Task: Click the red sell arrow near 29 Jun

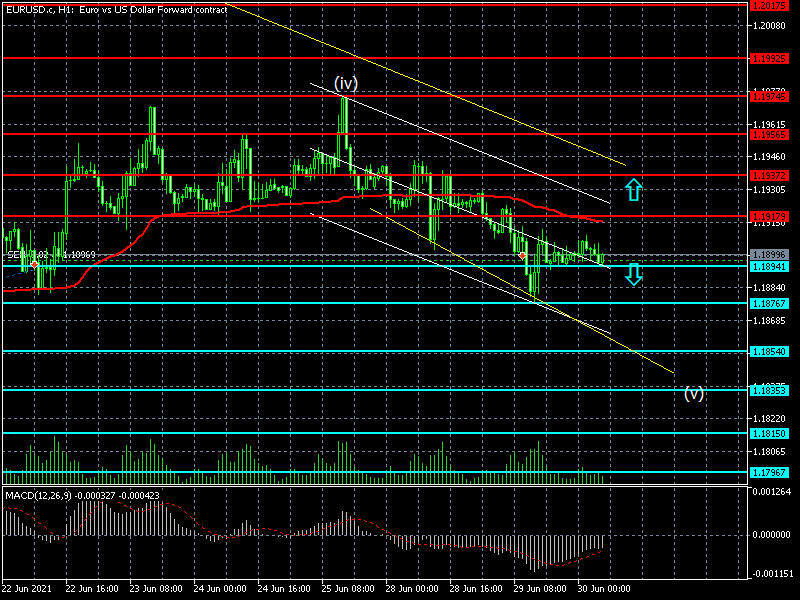Action: click(x=522, y=256)
